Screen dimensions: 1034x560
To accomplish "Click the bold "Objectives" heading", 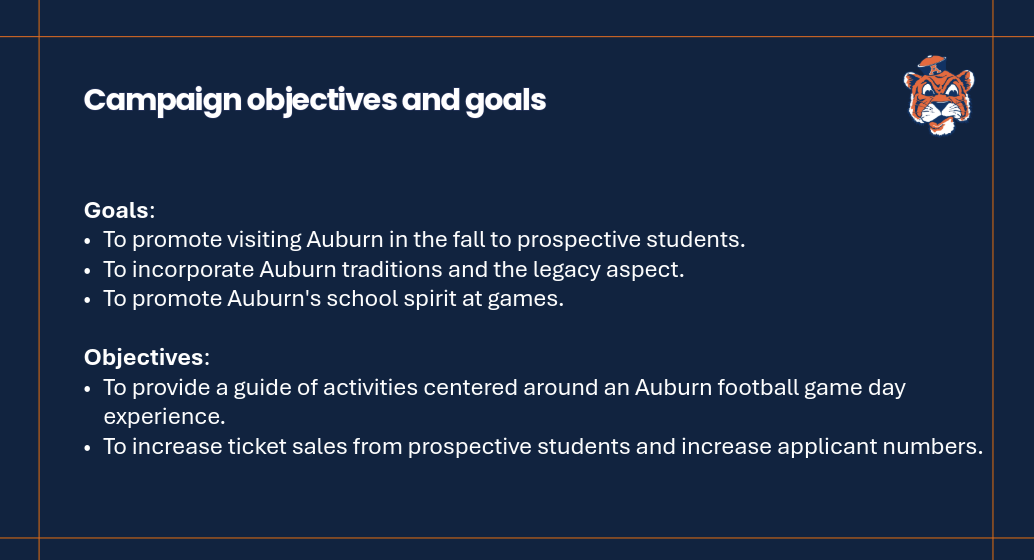I will 143,358.
